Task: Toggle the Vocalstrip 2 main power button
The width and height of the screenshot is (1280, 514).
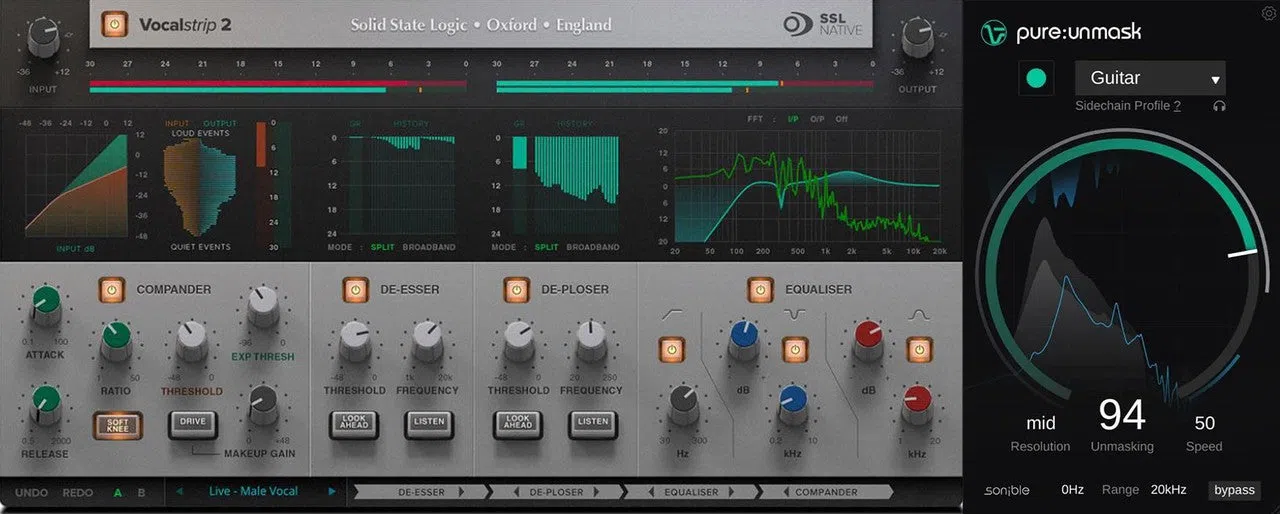Action: coord(115,24)
